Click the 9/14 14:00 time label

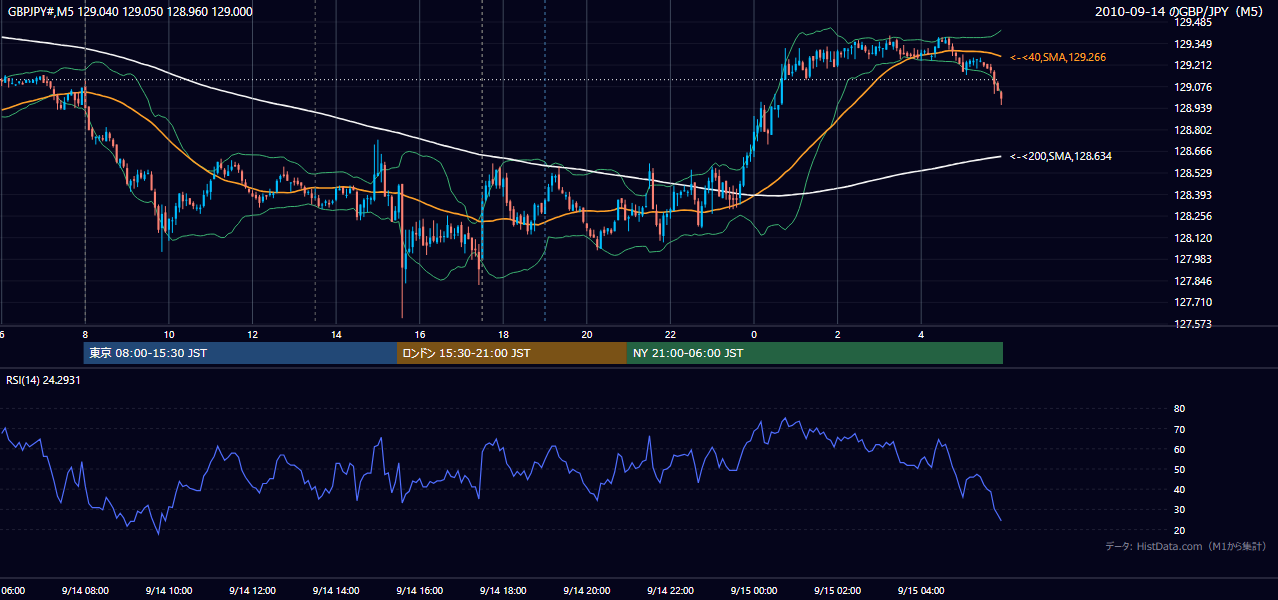click(335, 591)
